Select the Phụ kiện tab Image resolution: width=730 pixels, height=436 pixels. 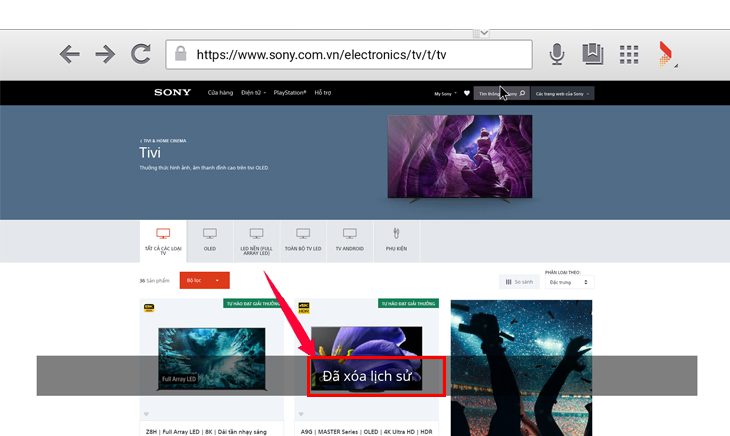tap(396, 241)
